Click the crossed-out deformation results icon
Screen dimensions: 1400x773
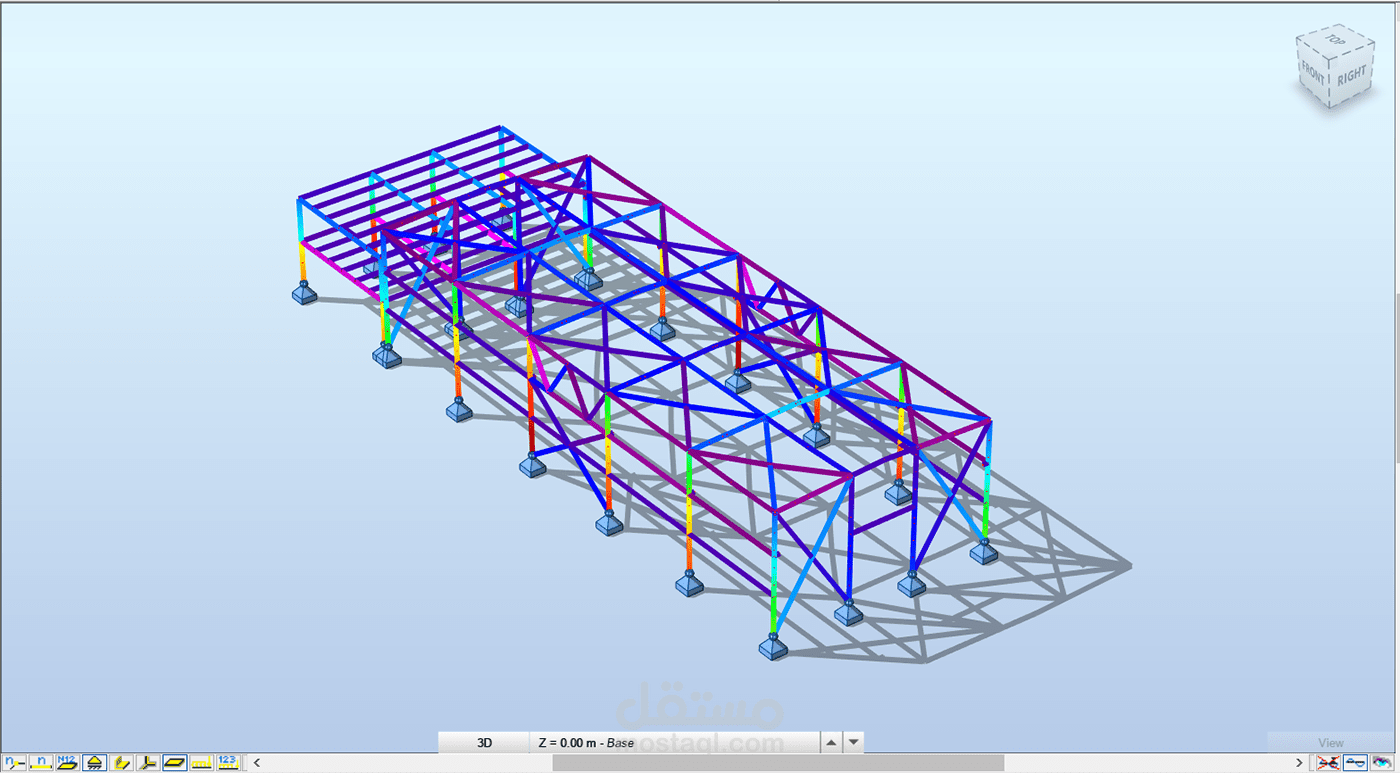pos(1328,763)
